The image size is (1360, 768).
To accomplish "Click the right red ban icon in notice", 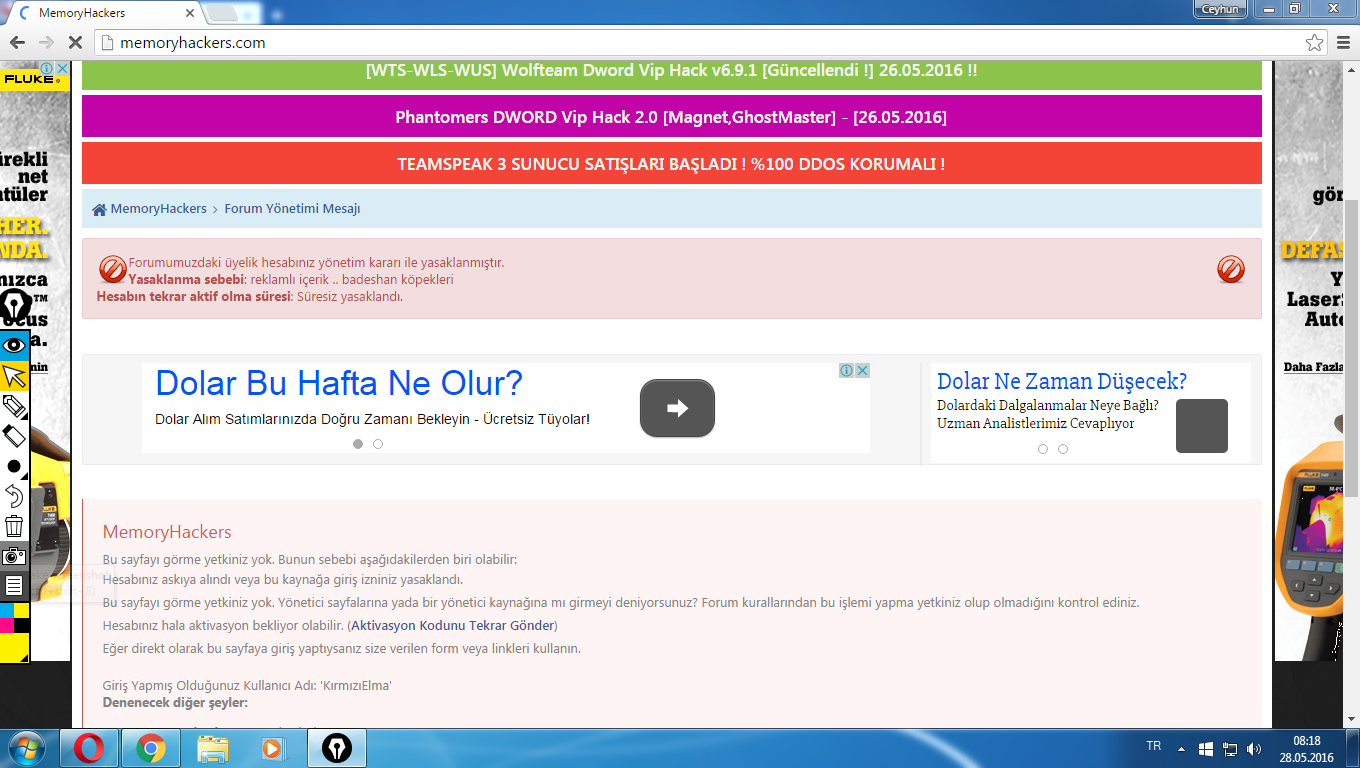I will click(1231, 269).
